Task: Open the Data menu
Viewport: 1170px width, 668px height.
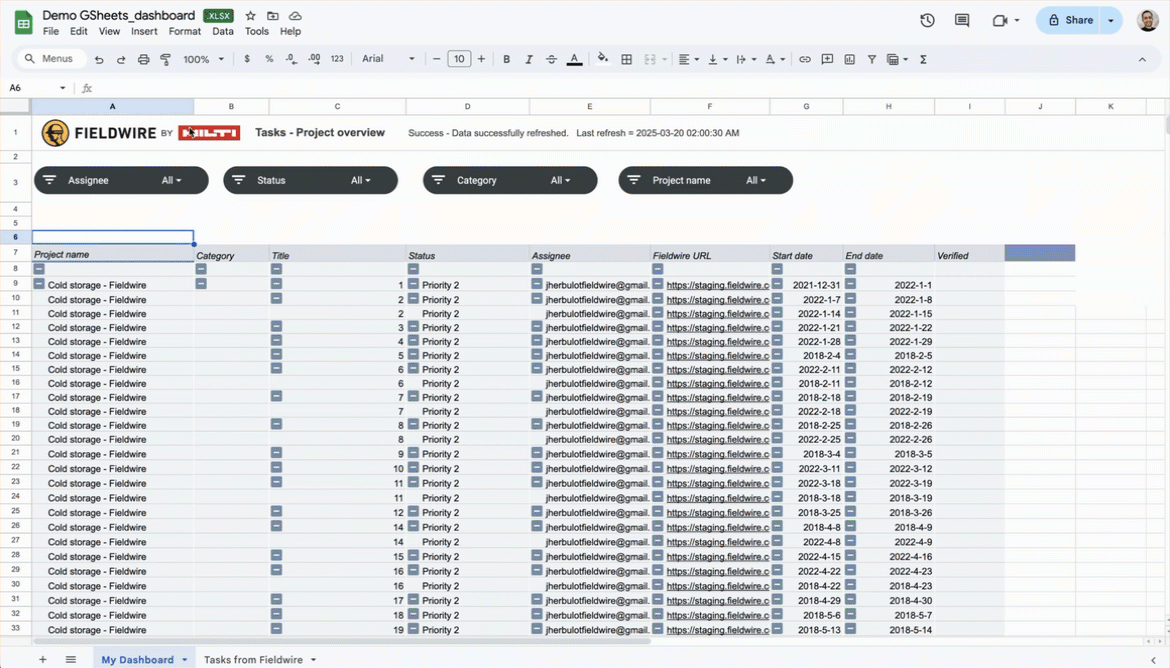Action: 222,32
